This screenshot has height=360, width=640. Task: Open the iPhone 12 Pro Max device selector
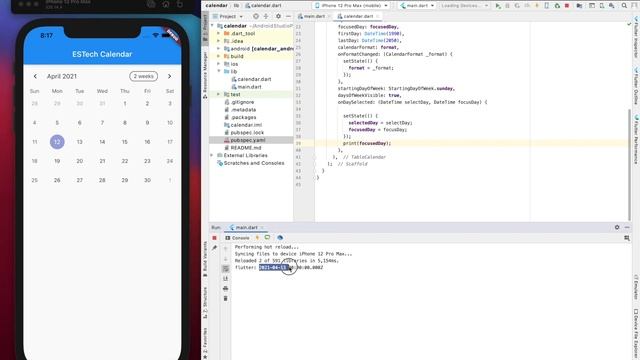coord(351,6)
